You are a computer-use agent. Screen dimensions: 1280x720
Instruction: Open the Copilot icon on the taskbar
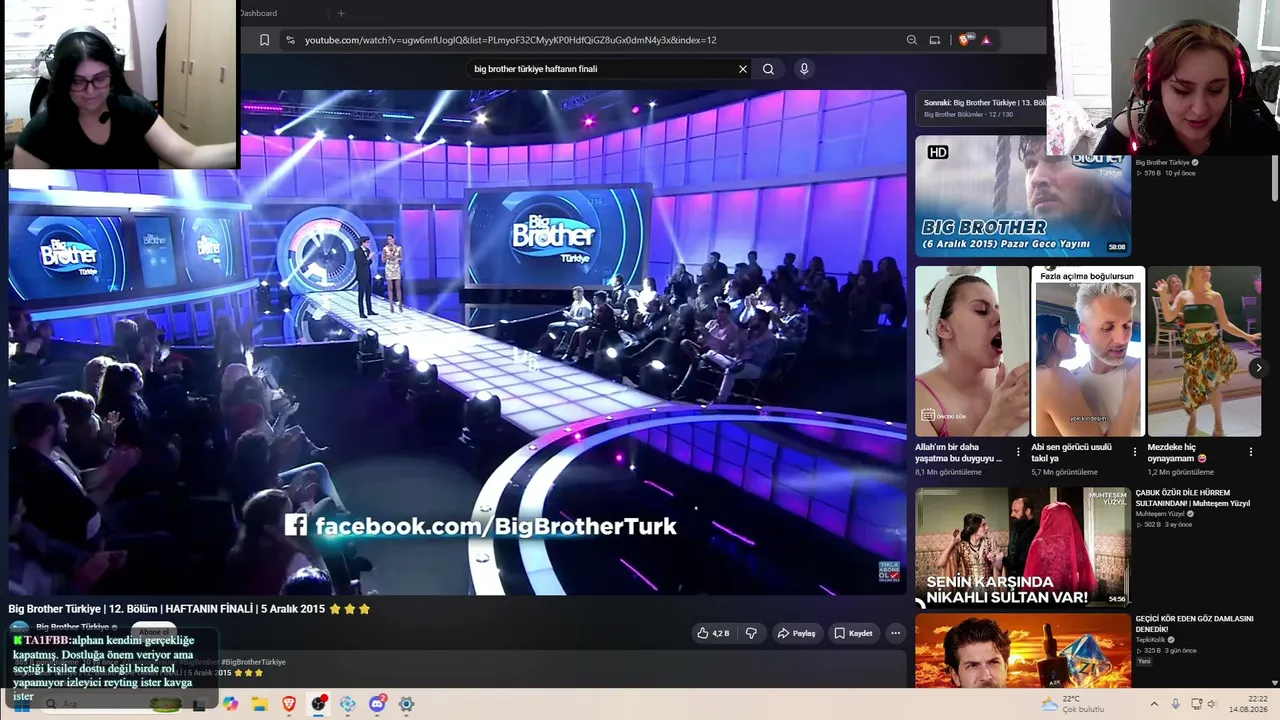(231, 704)
